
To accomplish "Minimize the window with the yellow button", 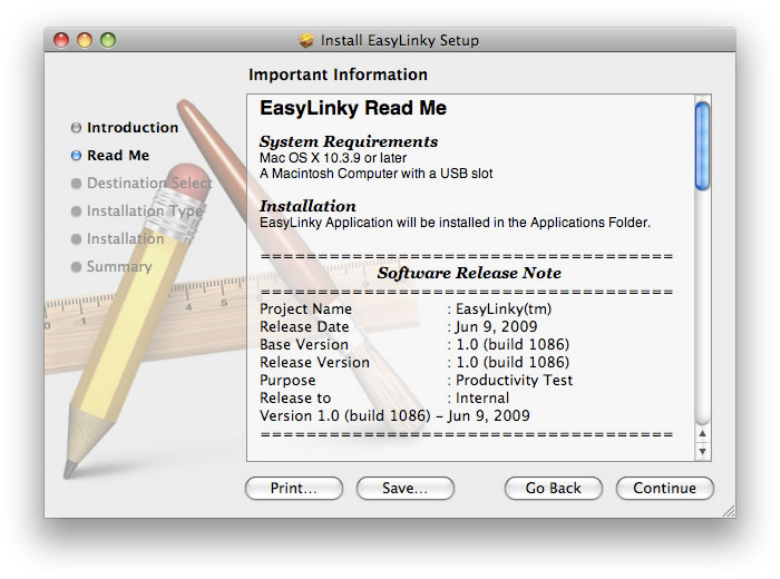I will [x=85, y=40].
